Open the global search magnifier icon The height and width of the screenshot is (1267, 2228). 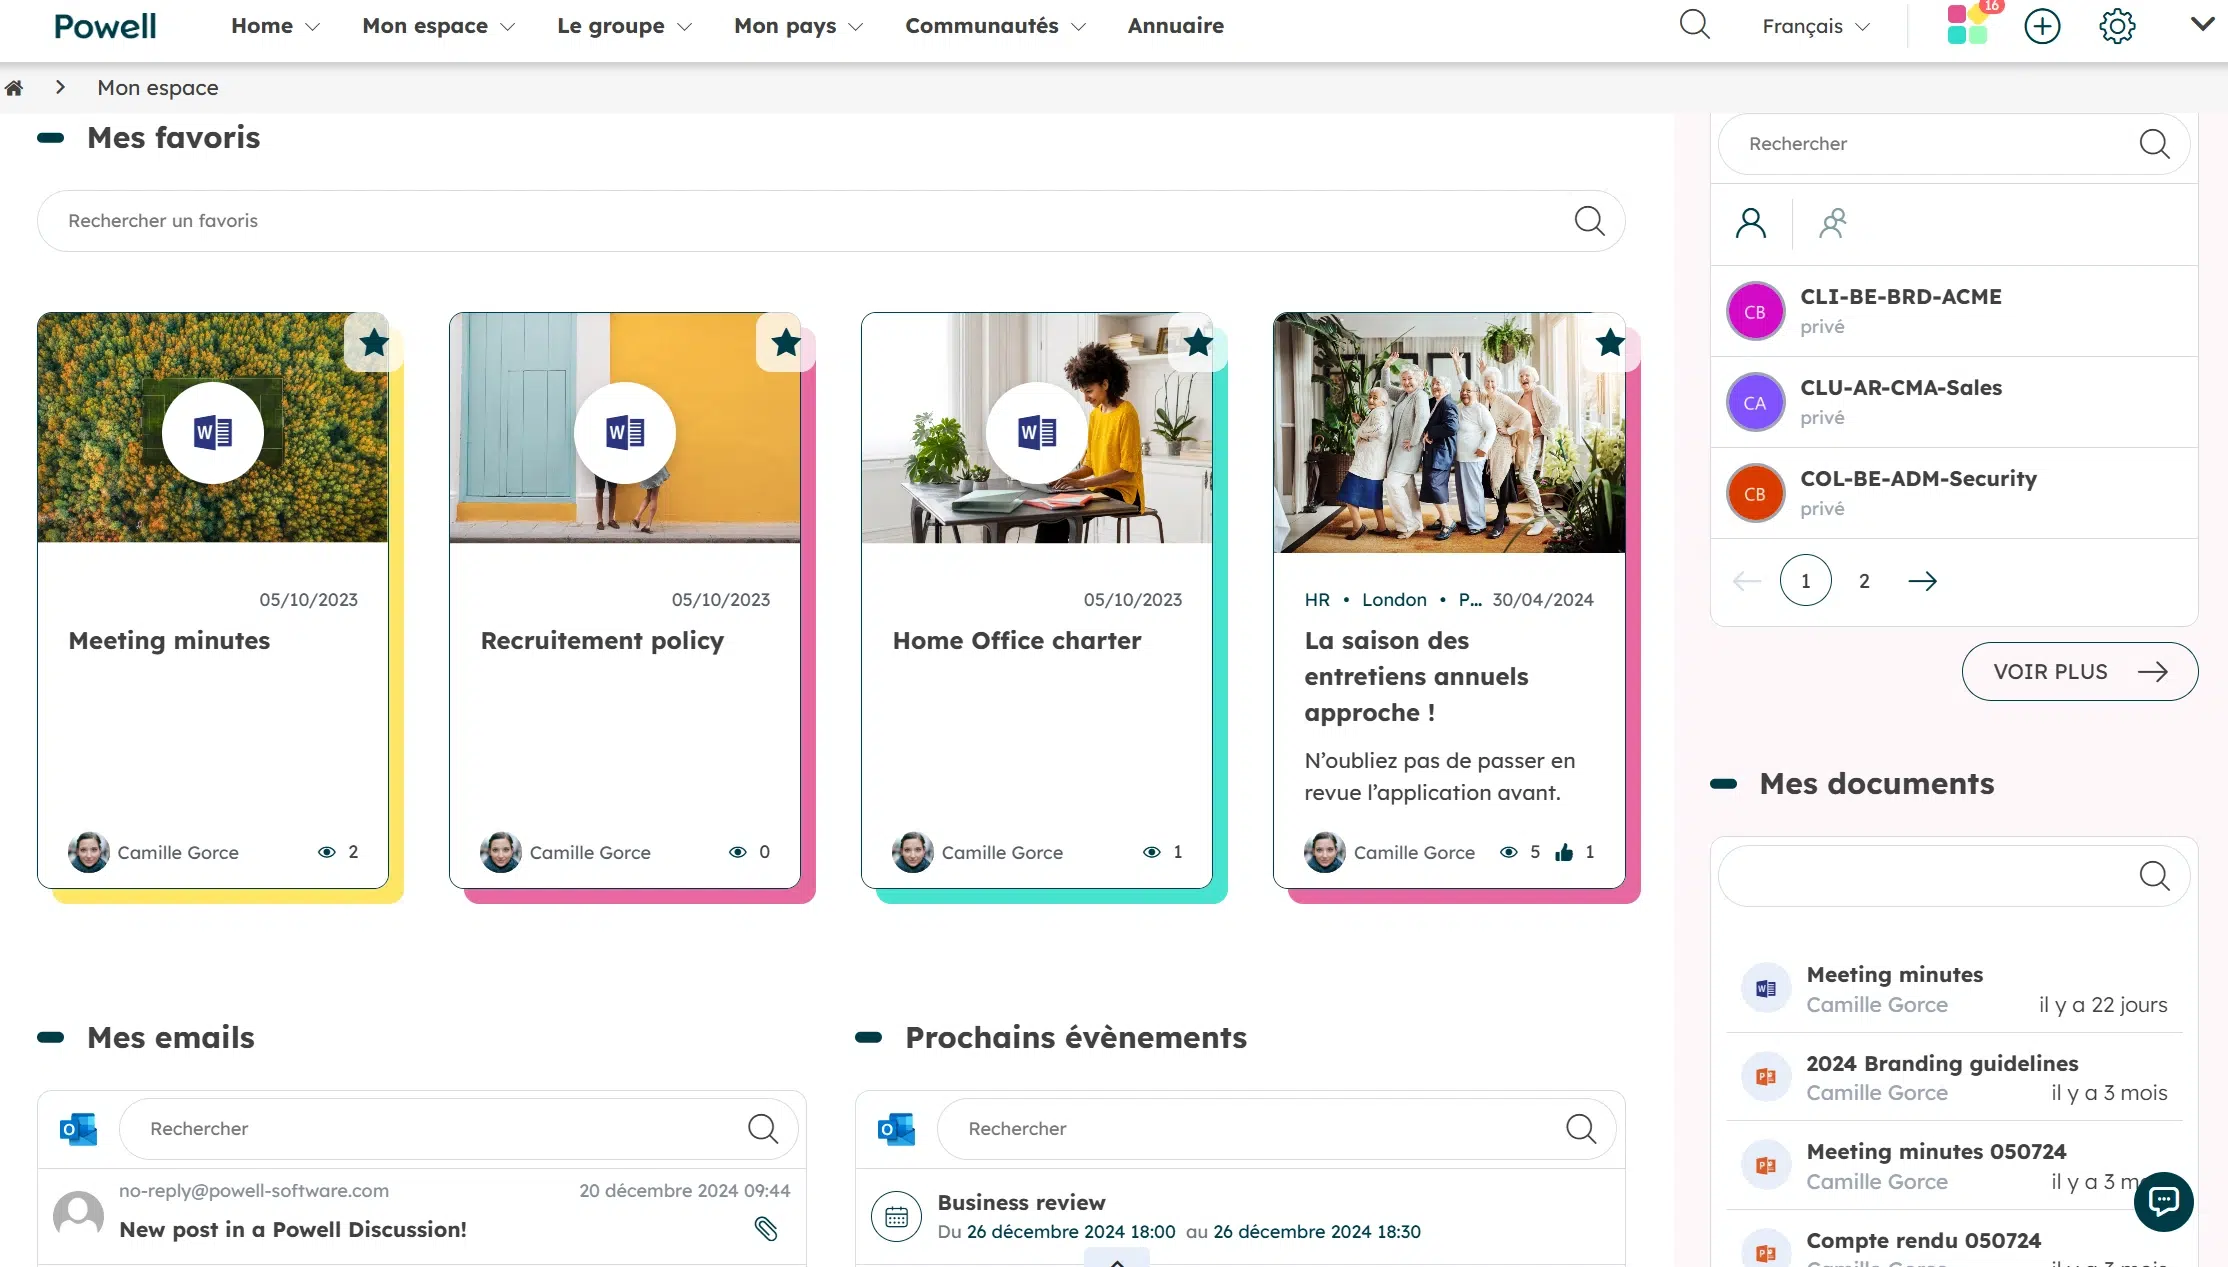[1695, 25]
